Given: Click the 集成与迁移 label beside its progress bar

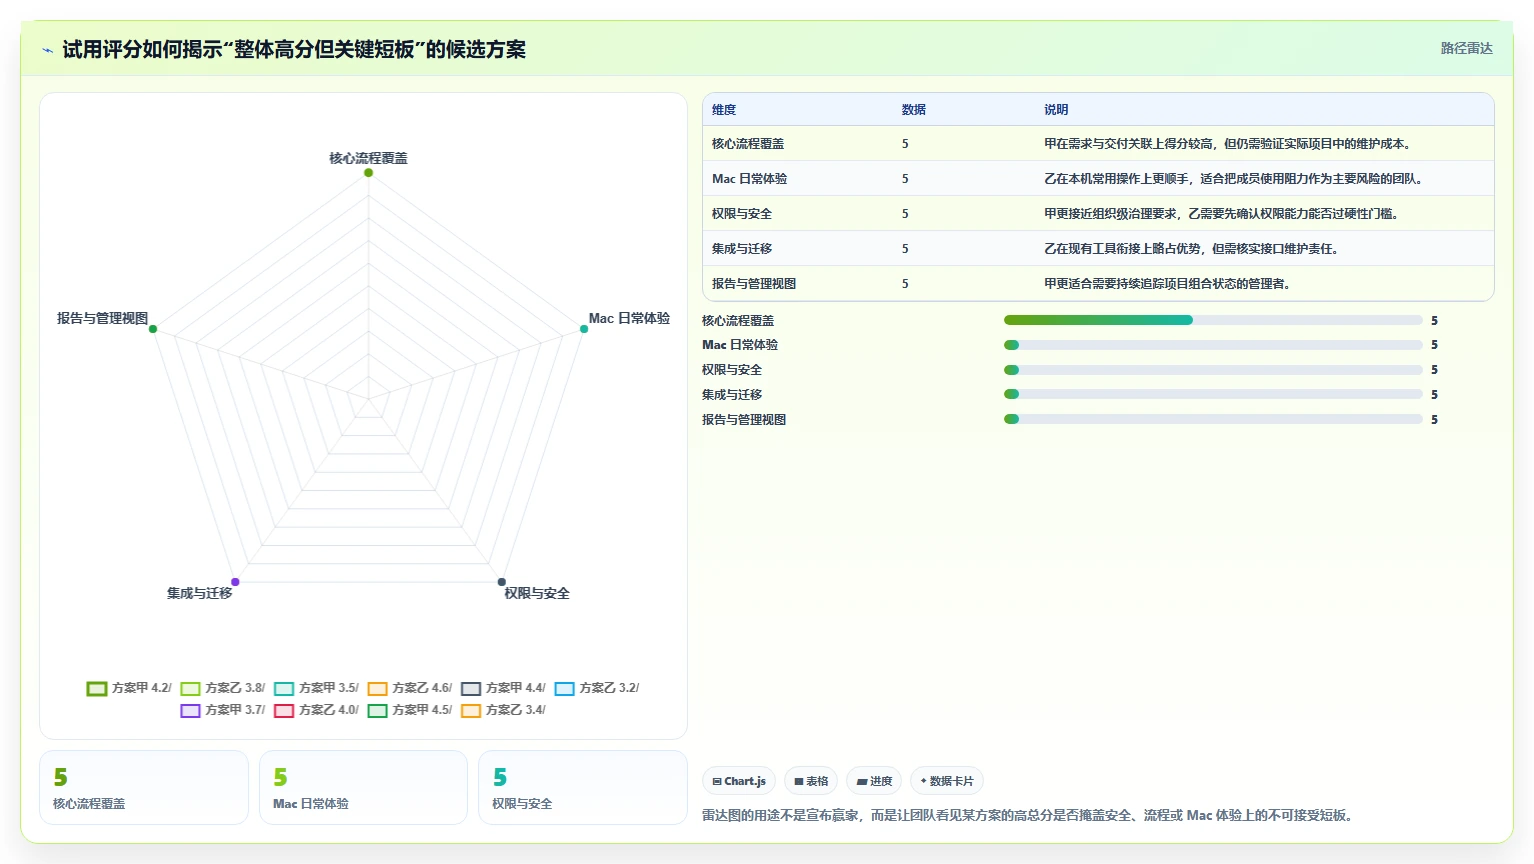Looking at the screenshot, I should point(732,395).
